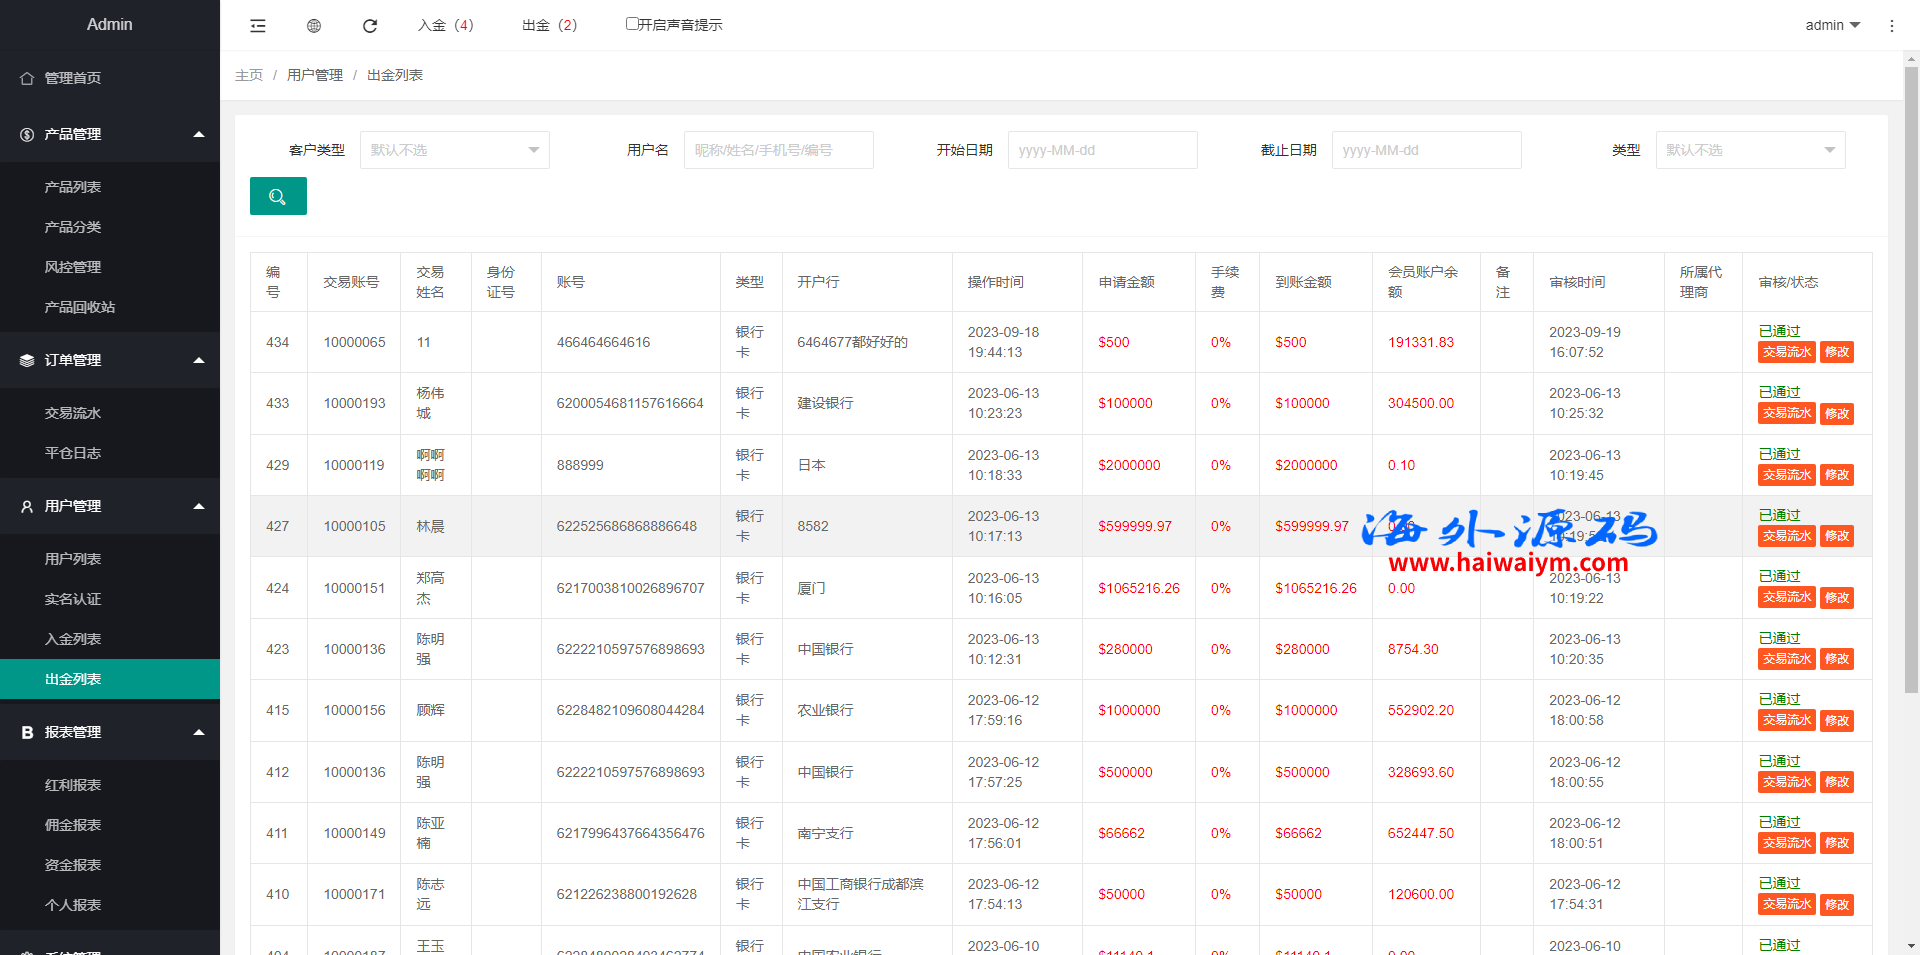
Task: Open the 类型 filter dropdown
Action: (x=1750, y=150)
